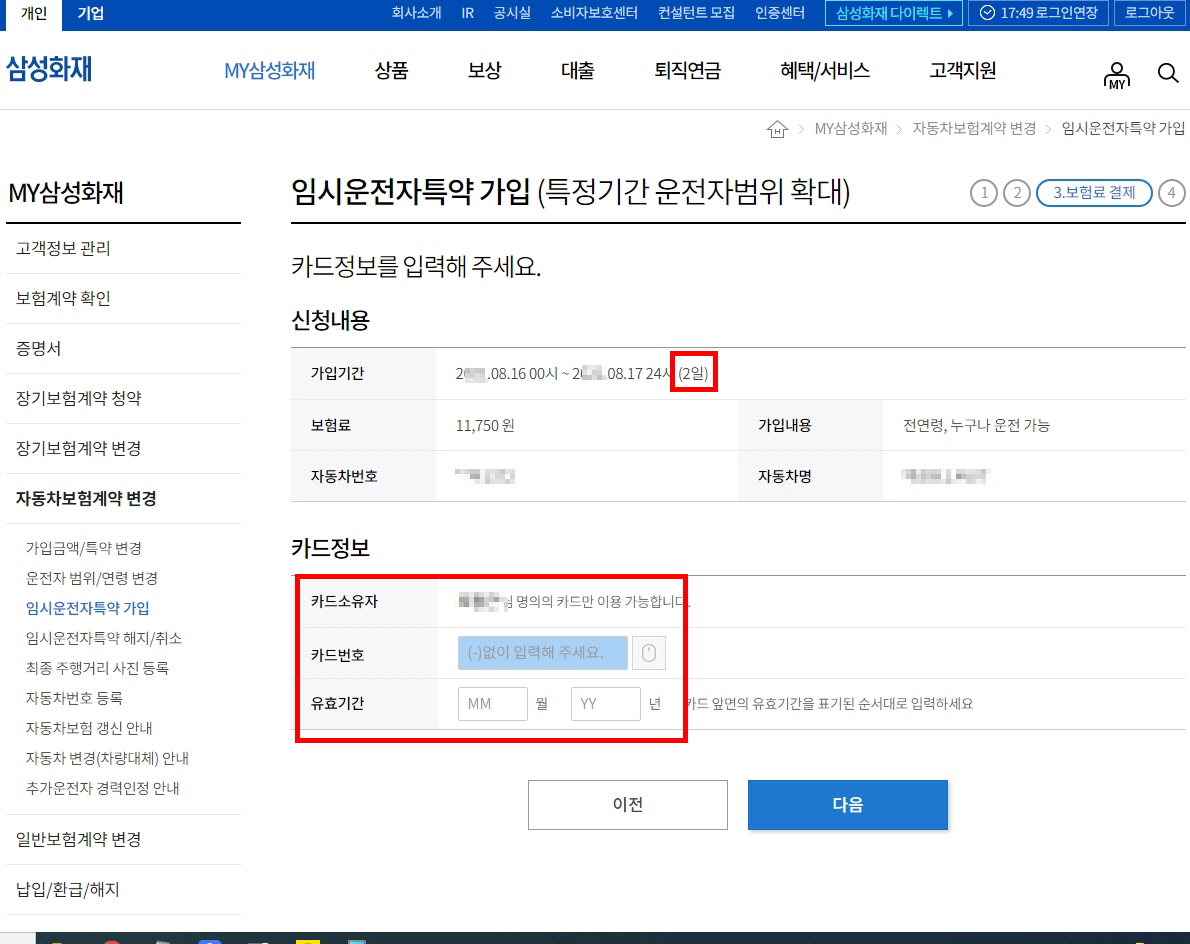1190x944 pixels.
Task: Select 추가운전자 경력인정 안내 submenu
Action: click(x=102, y=788)
